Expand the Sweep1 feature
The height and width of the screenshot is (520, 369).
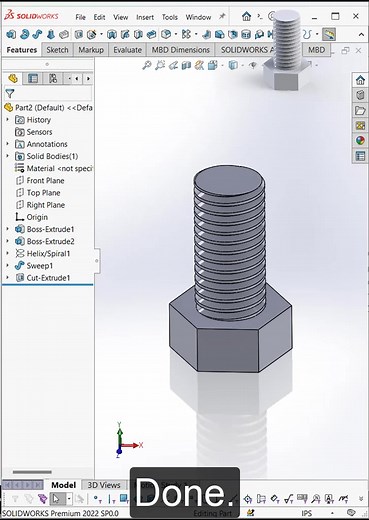8,266
